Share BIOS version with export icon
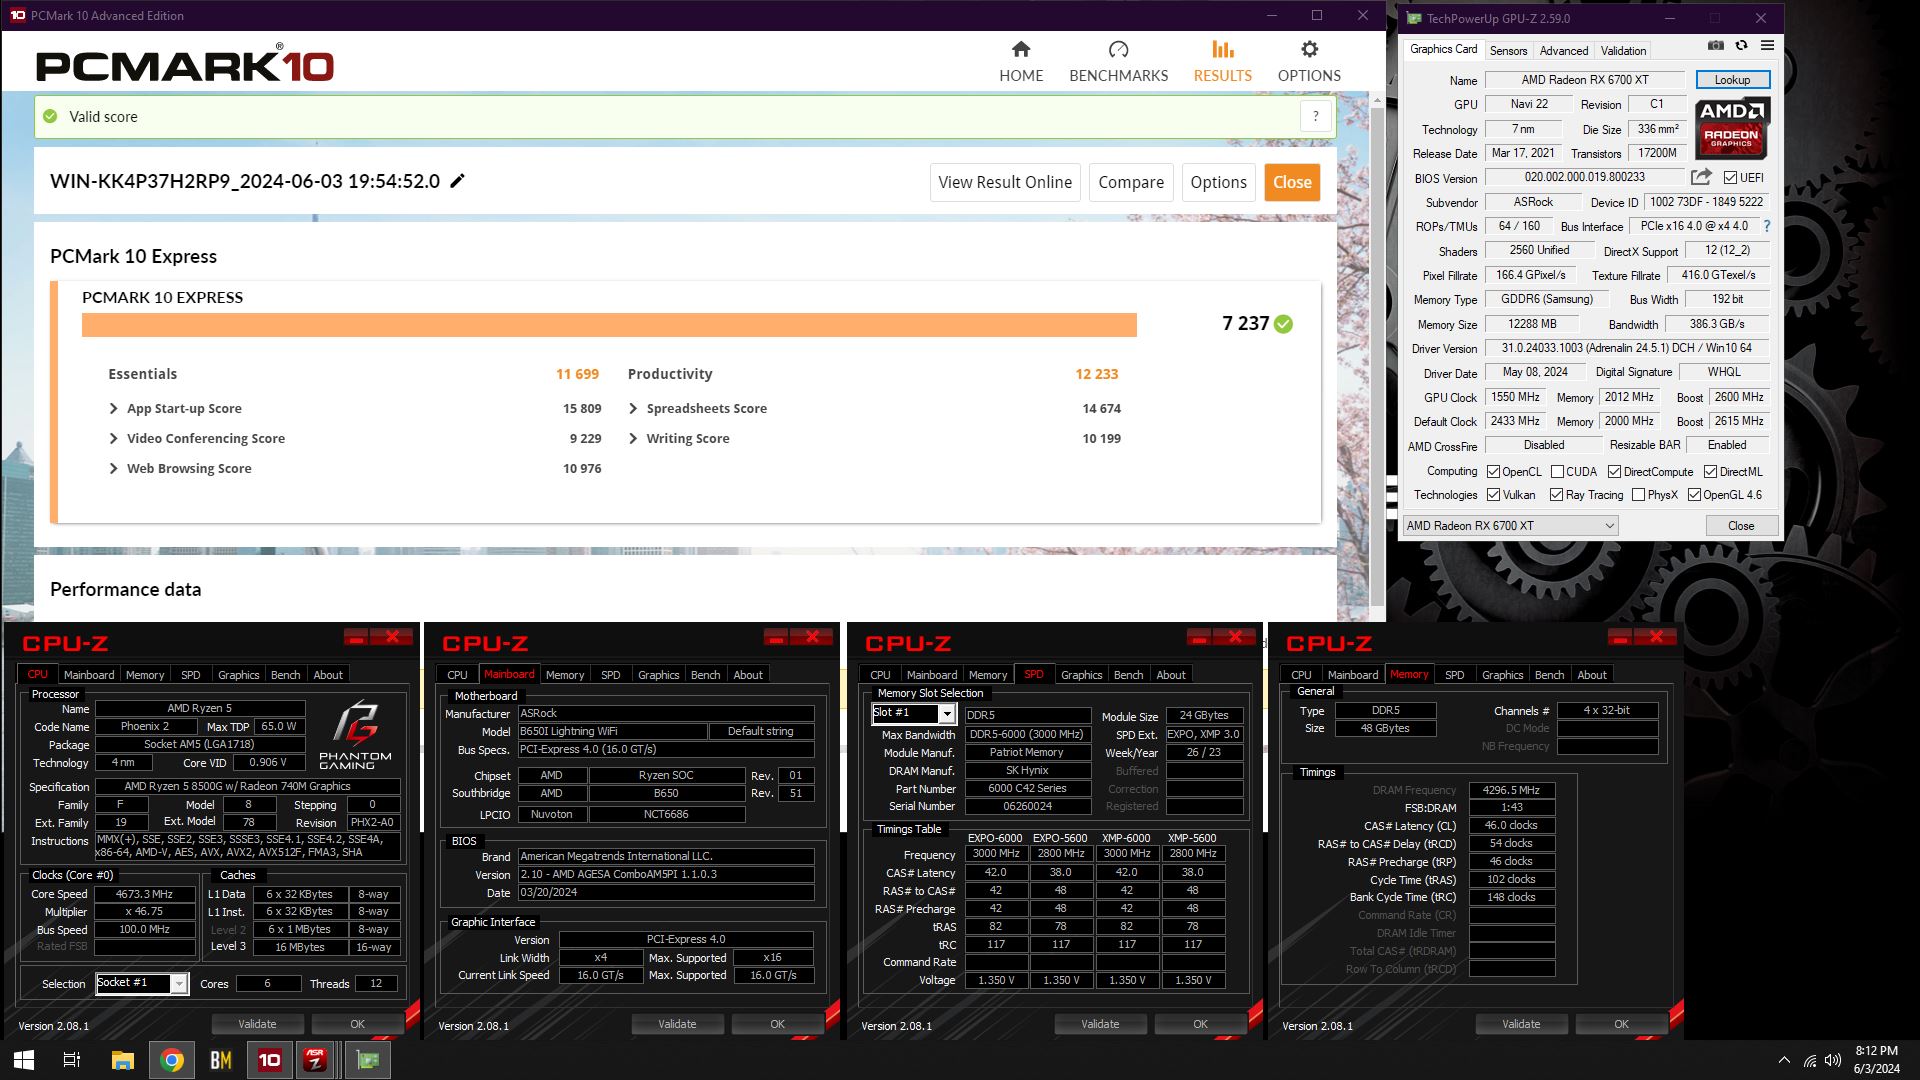This screenshot has height=1080, width=1920. 1701,177
